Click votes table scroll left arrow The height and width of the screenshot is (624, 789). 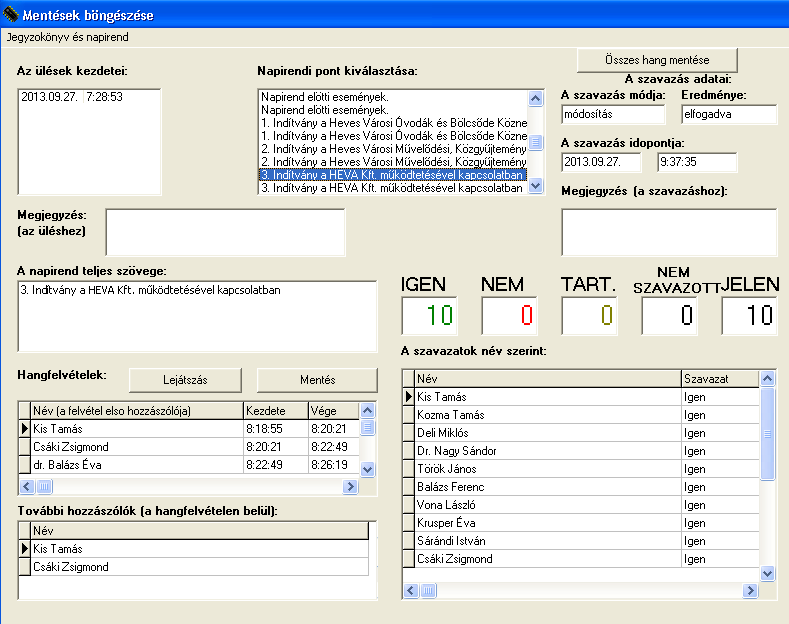coord(411,590)
